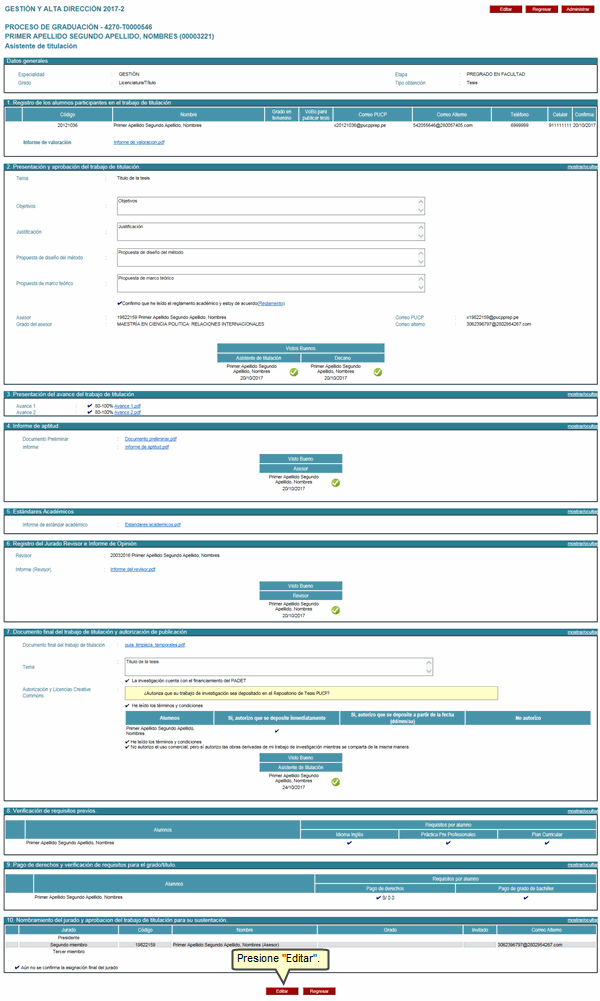Open the Reglamento link

point(271,304)
